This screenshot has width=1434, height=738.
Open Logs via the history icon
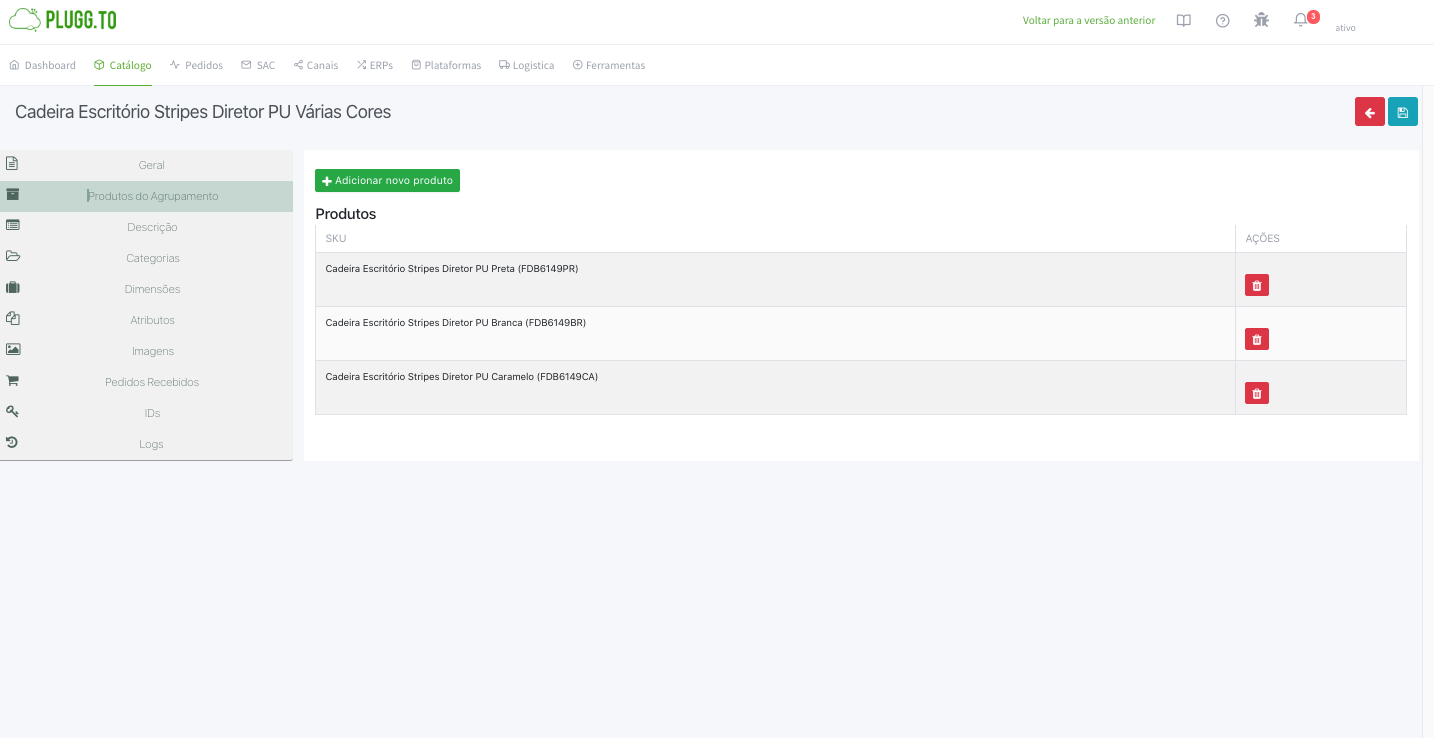pos(151,443)
